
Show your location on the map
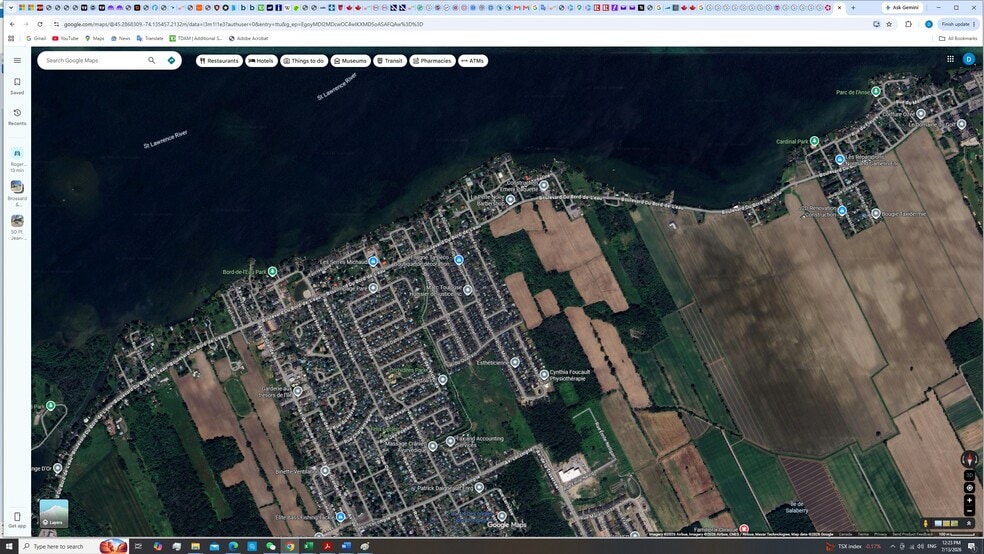coord(970,487)
